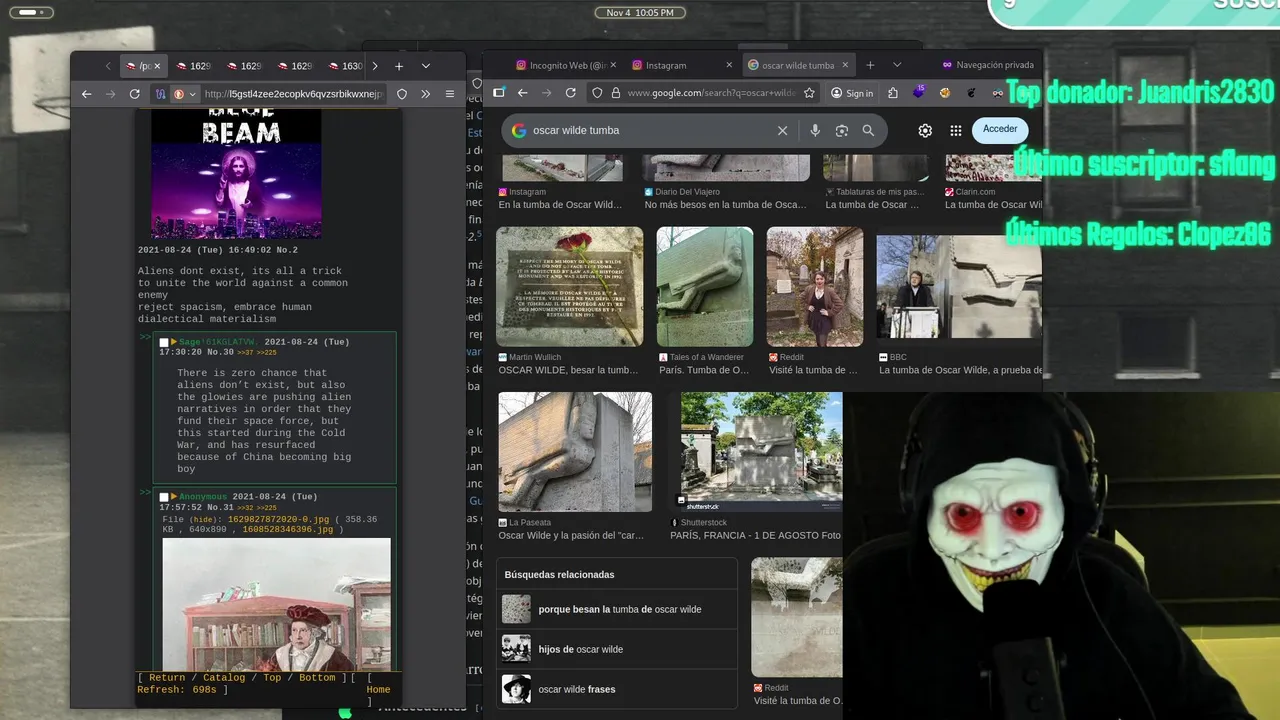Search related: hijos de oscar wilde
This screenshot has width=1280, height=720.
click(x=617, y=649)
